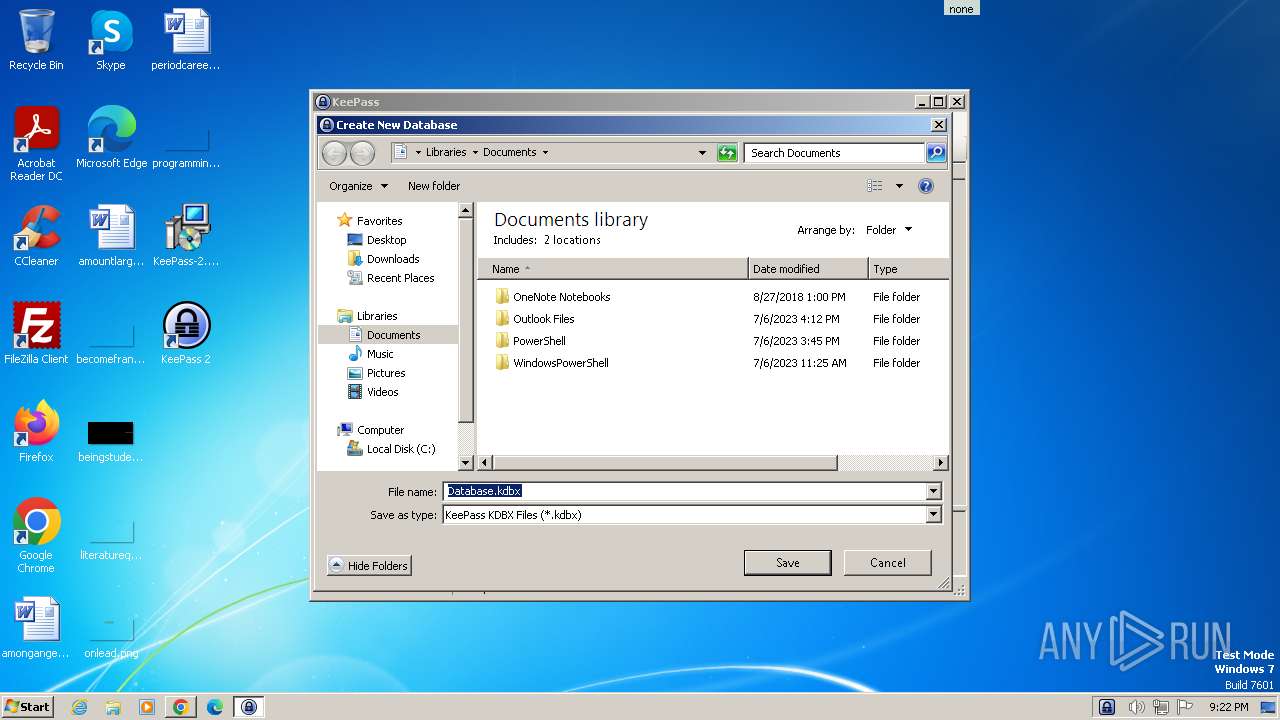Screen dimensions: 1280x720
Task: Open the File name dropdown arrow
Action: click(x=933, y=491)
